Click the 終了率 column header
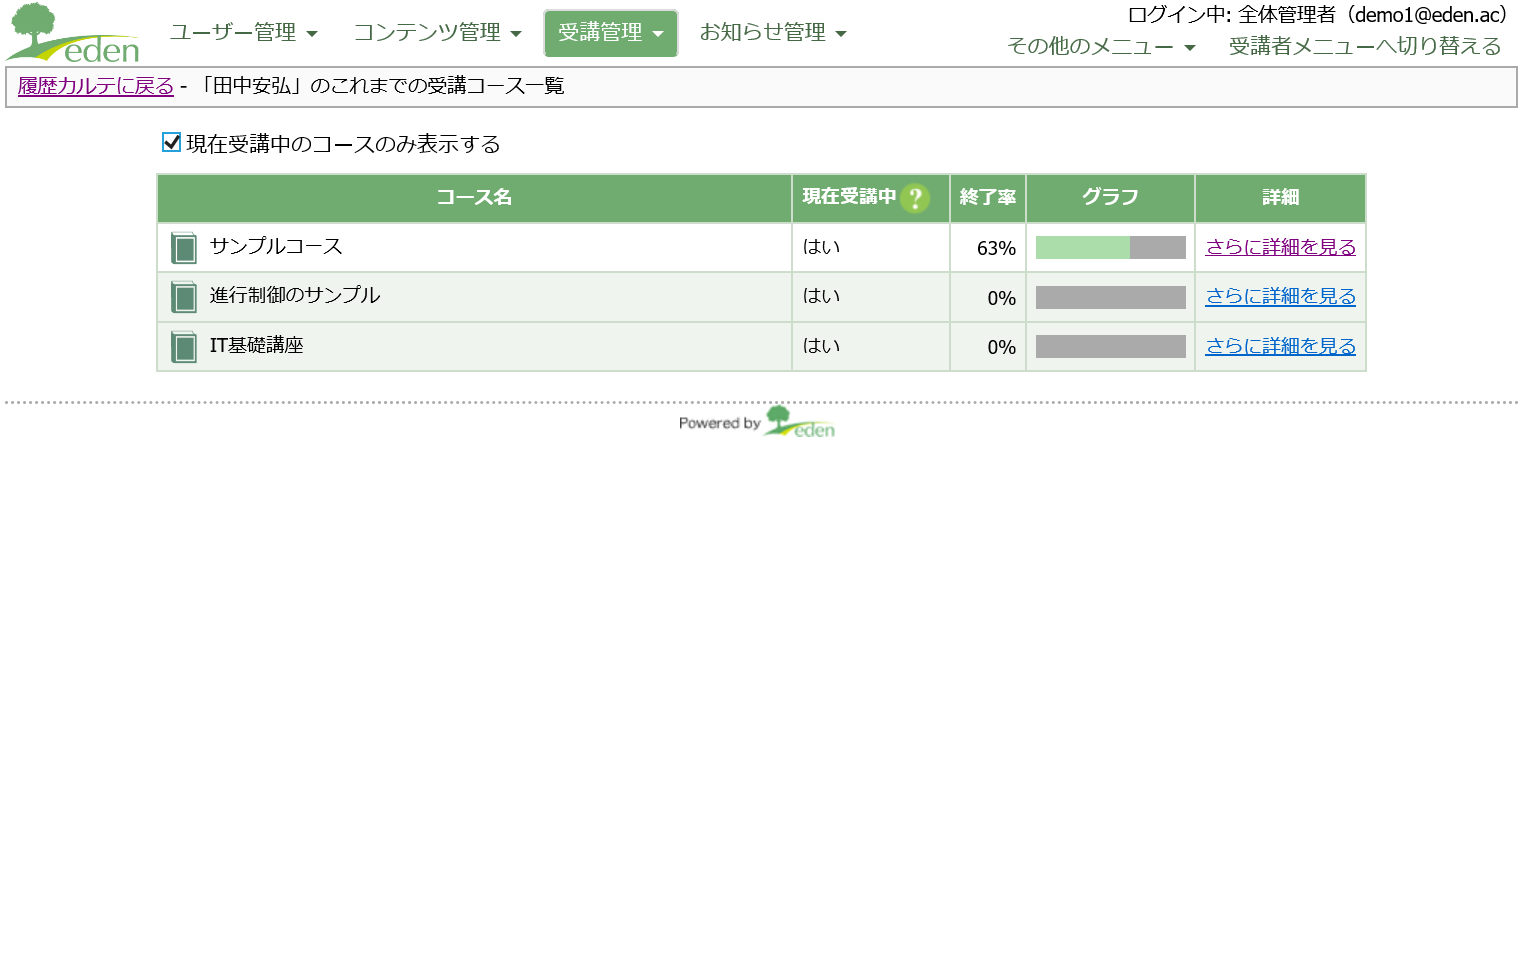The width and height of the screenshot is (1523, 965). click(988, 198)
